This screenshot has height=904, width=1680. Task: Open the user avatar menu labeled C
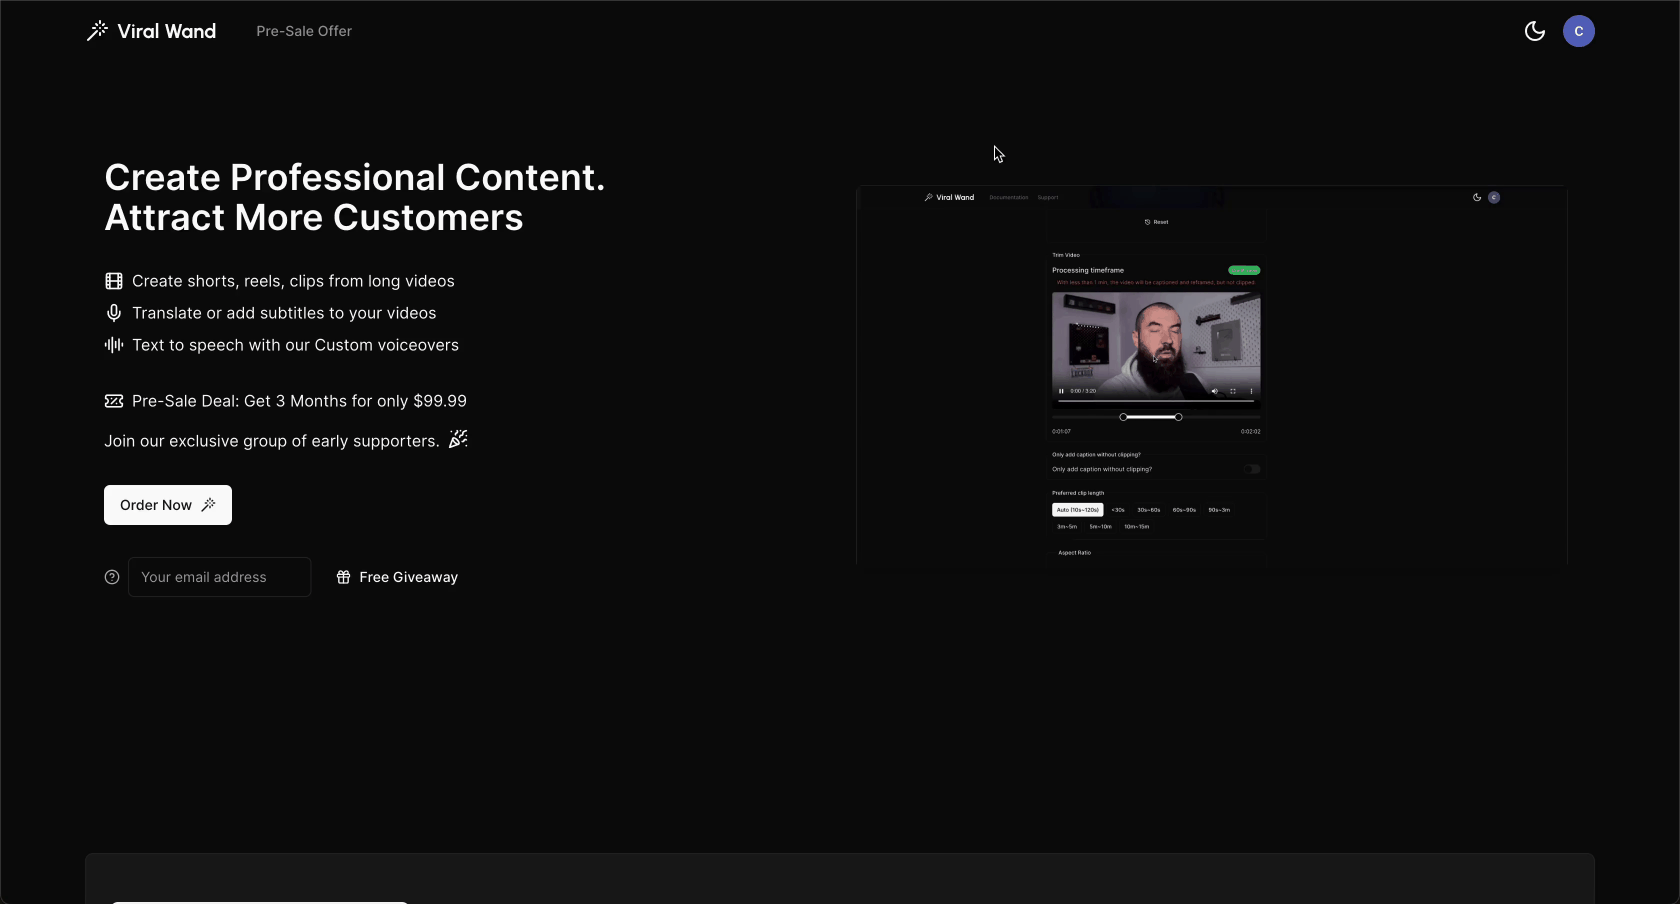point(1579,31)
